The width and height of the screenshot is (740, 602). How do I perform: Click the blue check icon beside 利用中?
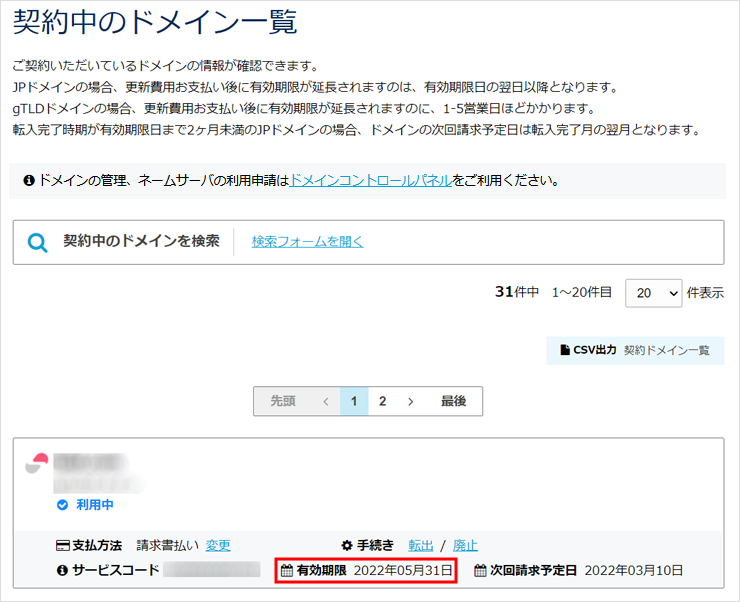[x=62, y=505]
